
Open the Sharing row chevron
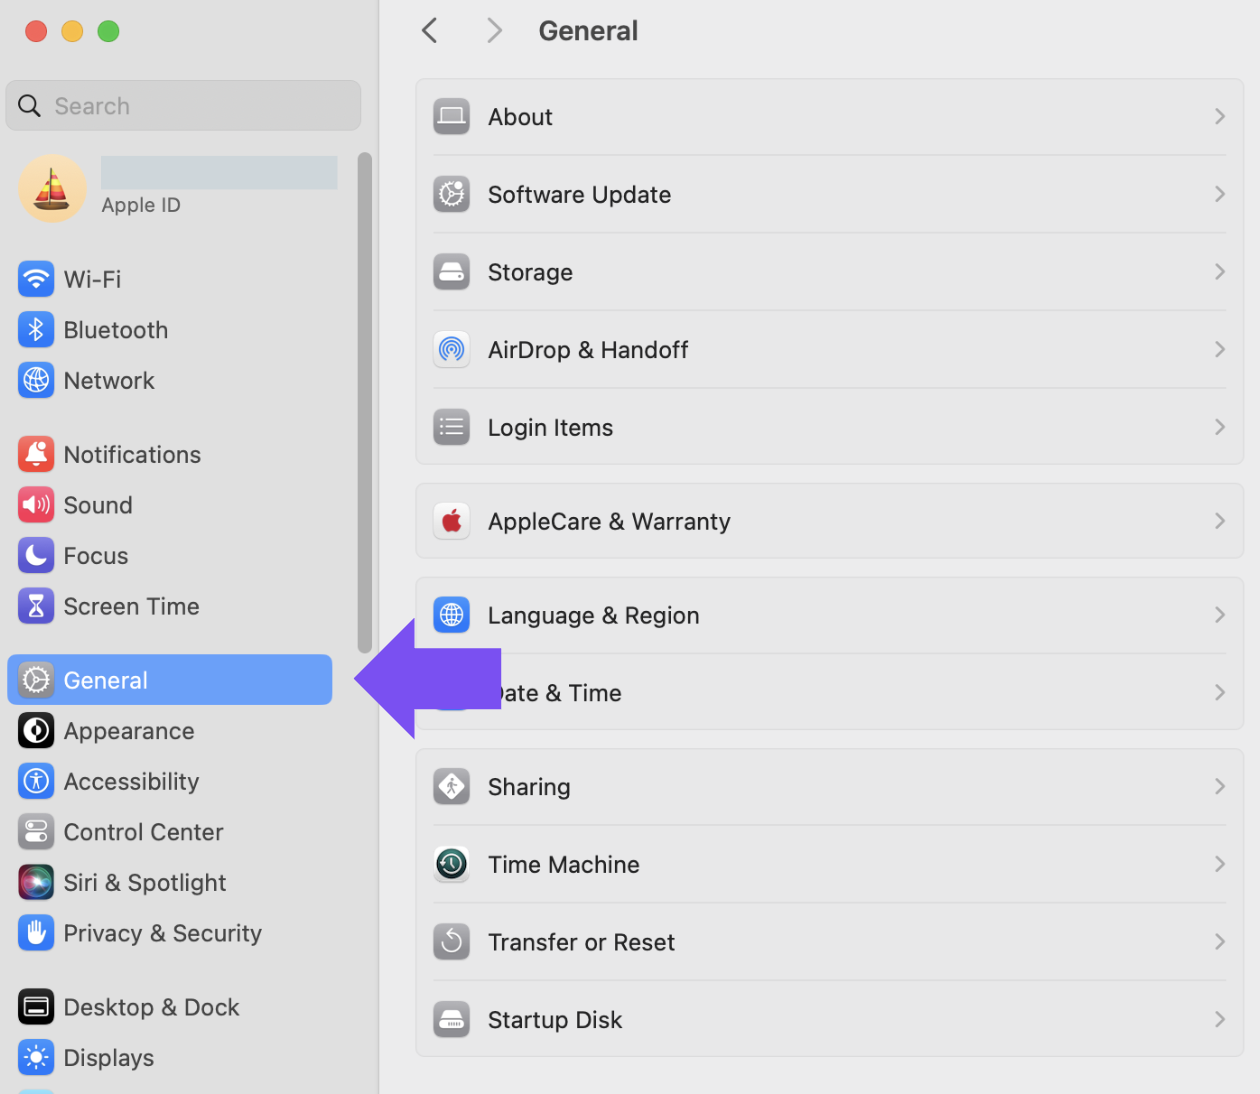pyautogui.click(x=1220, y=787)
